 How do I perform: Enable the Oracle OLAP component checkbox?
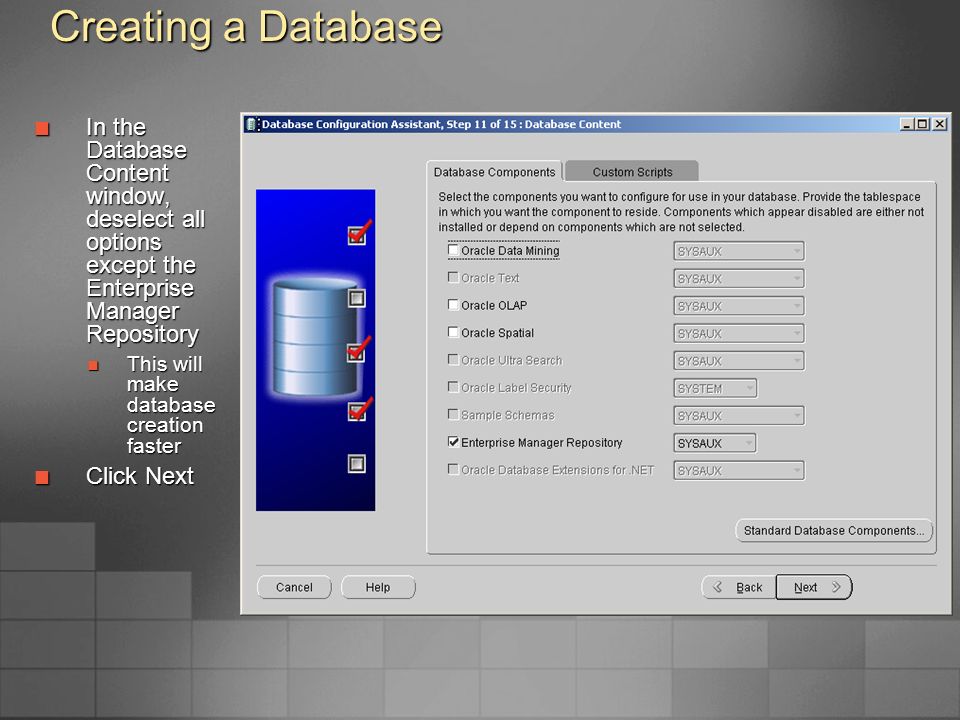tap(453, 305)
